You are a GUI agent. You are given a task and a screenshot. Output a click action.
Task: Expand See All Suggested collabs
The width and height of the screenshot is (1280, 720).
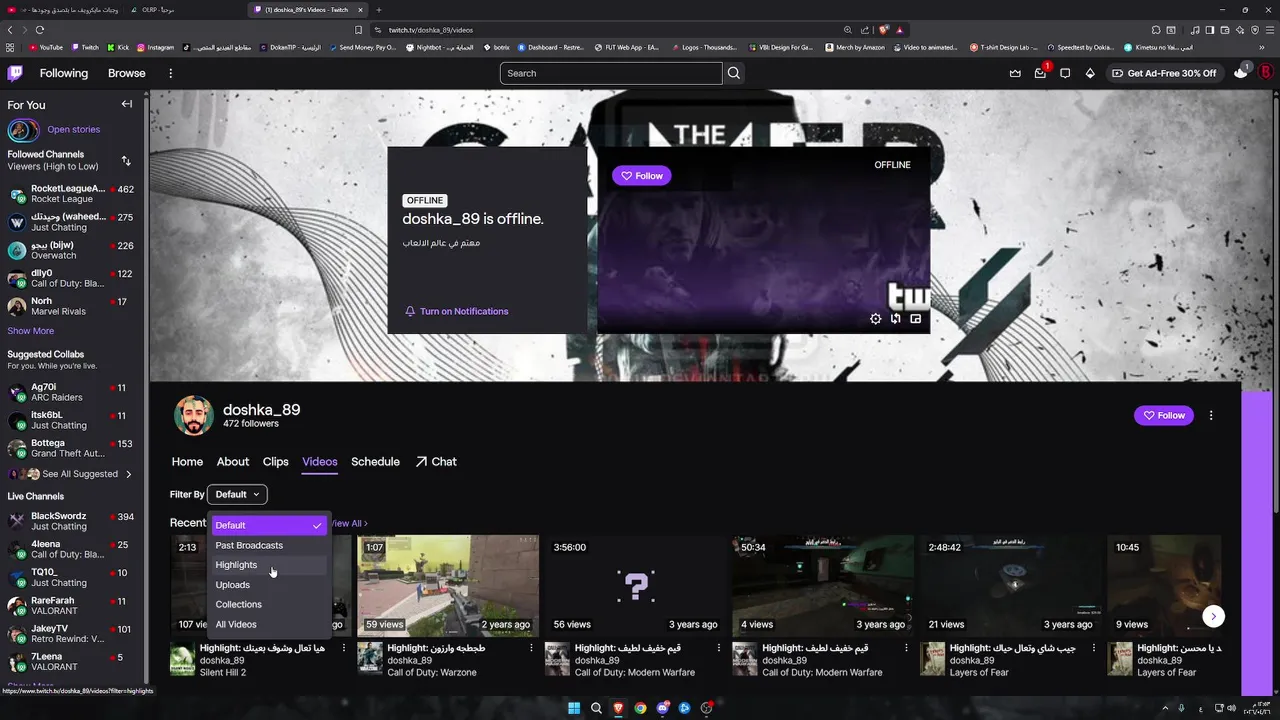70,474
